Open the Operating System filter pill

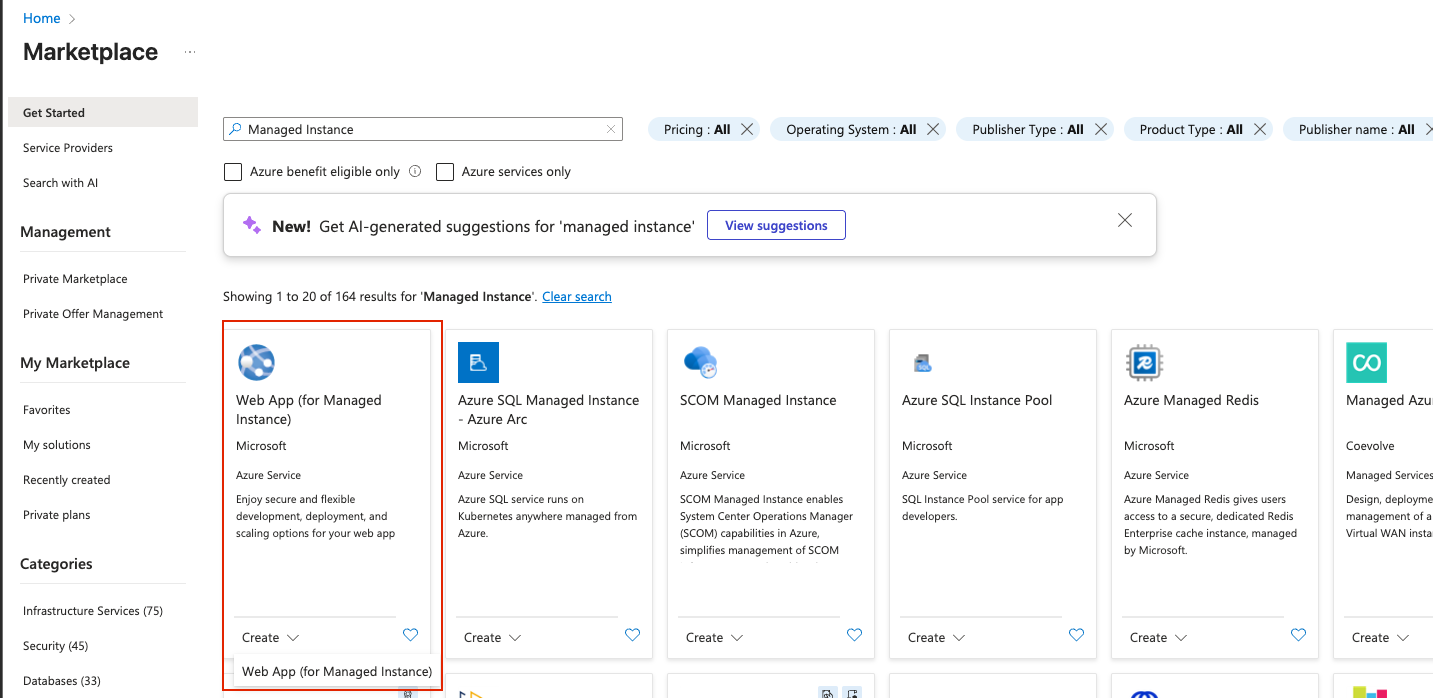point(850,129)
